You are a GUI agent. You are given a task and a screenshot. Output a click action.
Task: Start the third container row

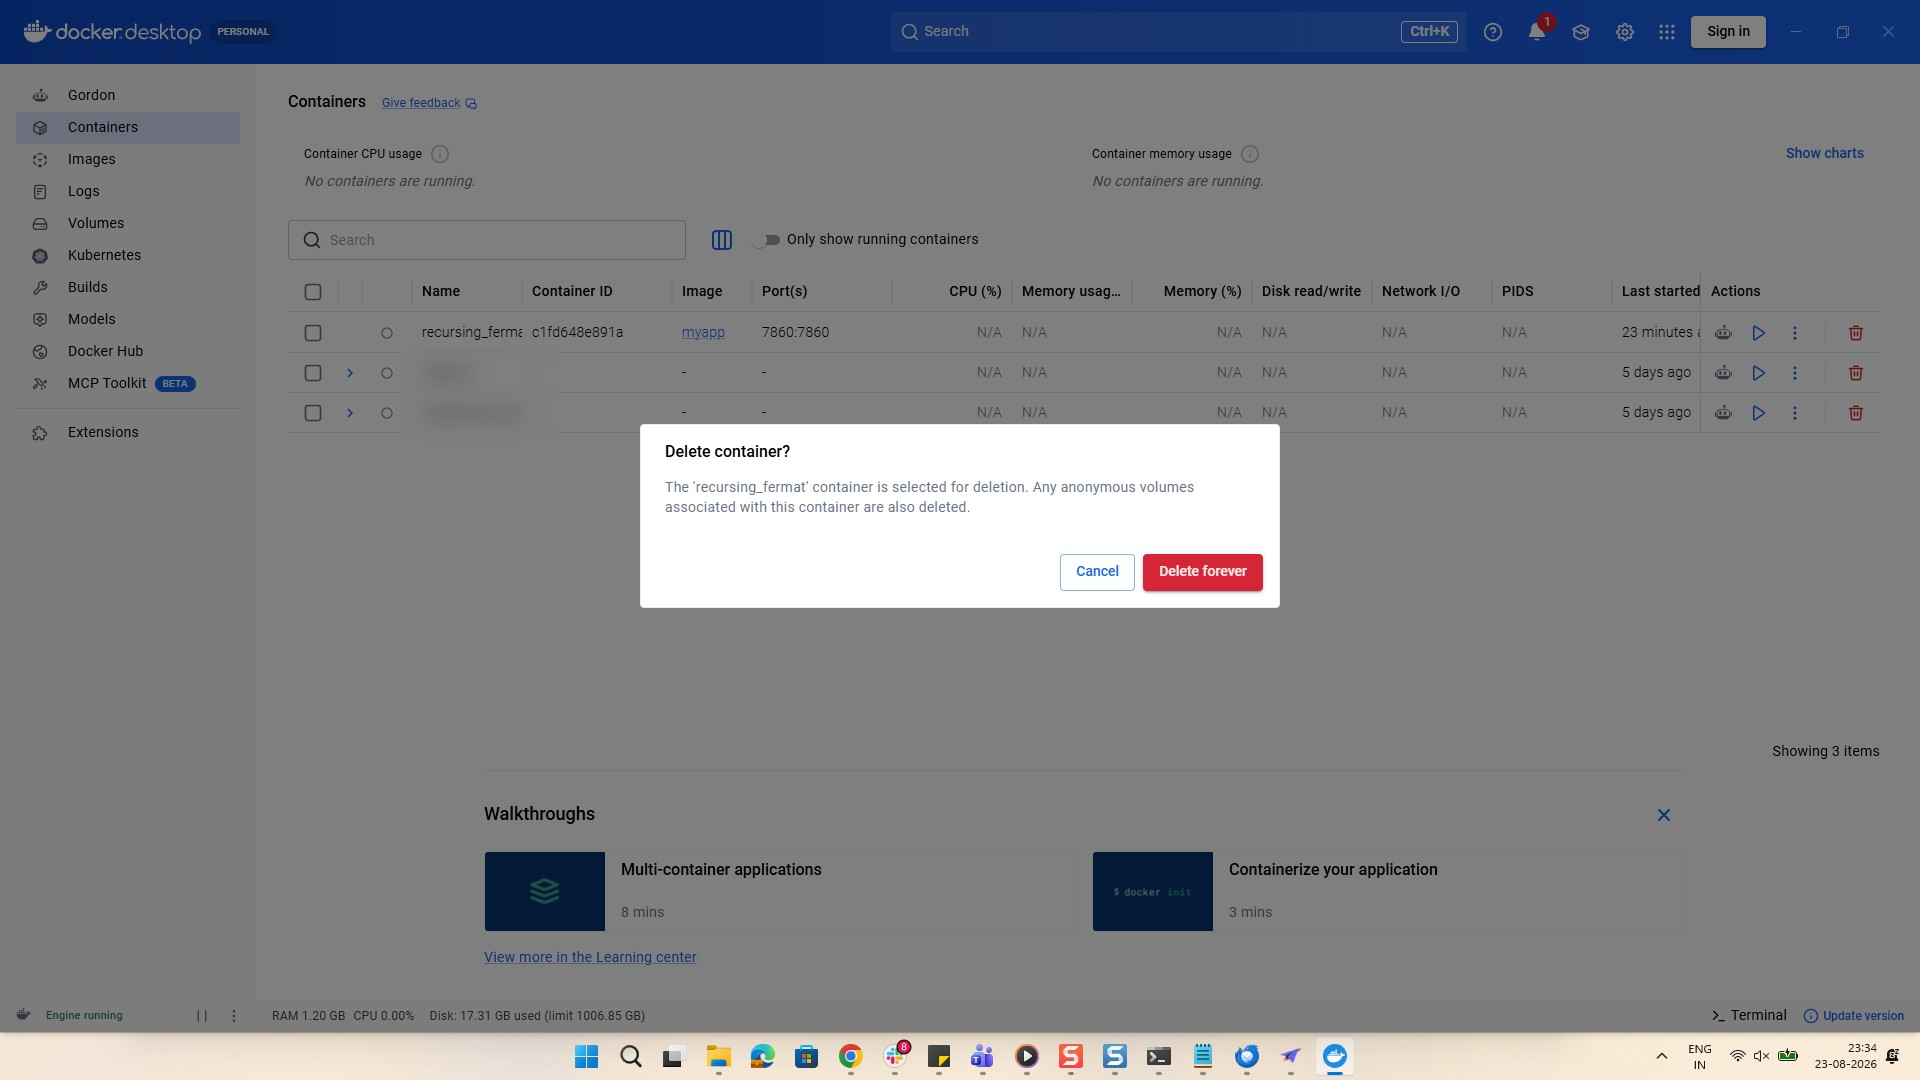tap(1759, 413)
